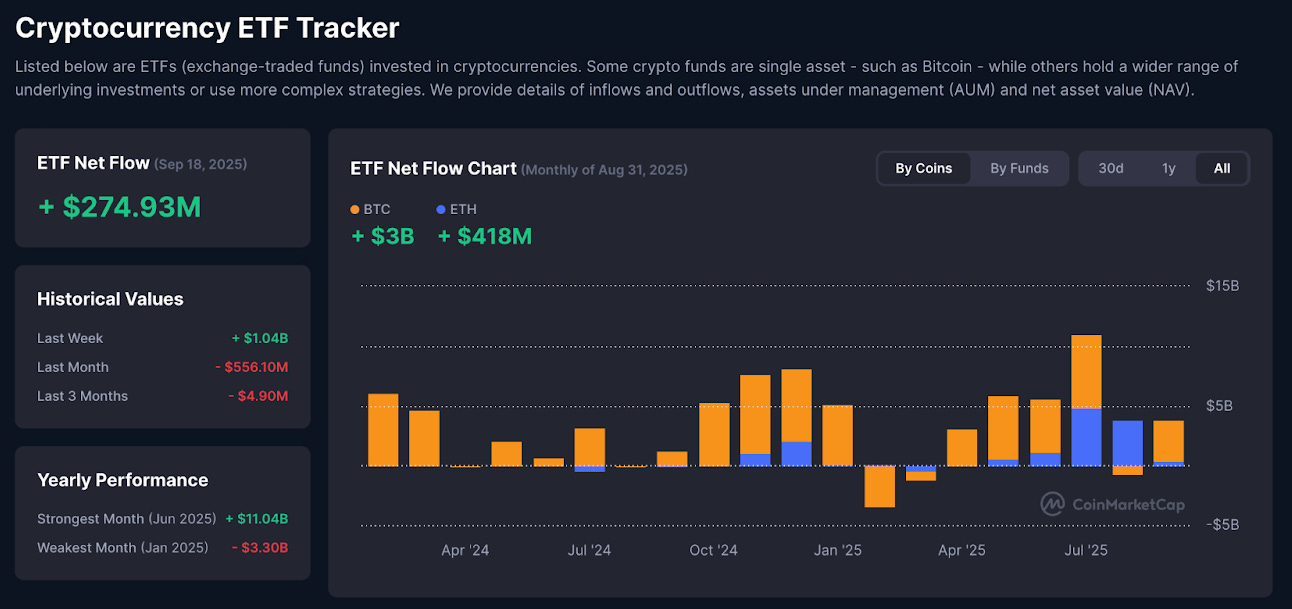Click the ETF Net Flow Chart title

click(x=433, y=168)
